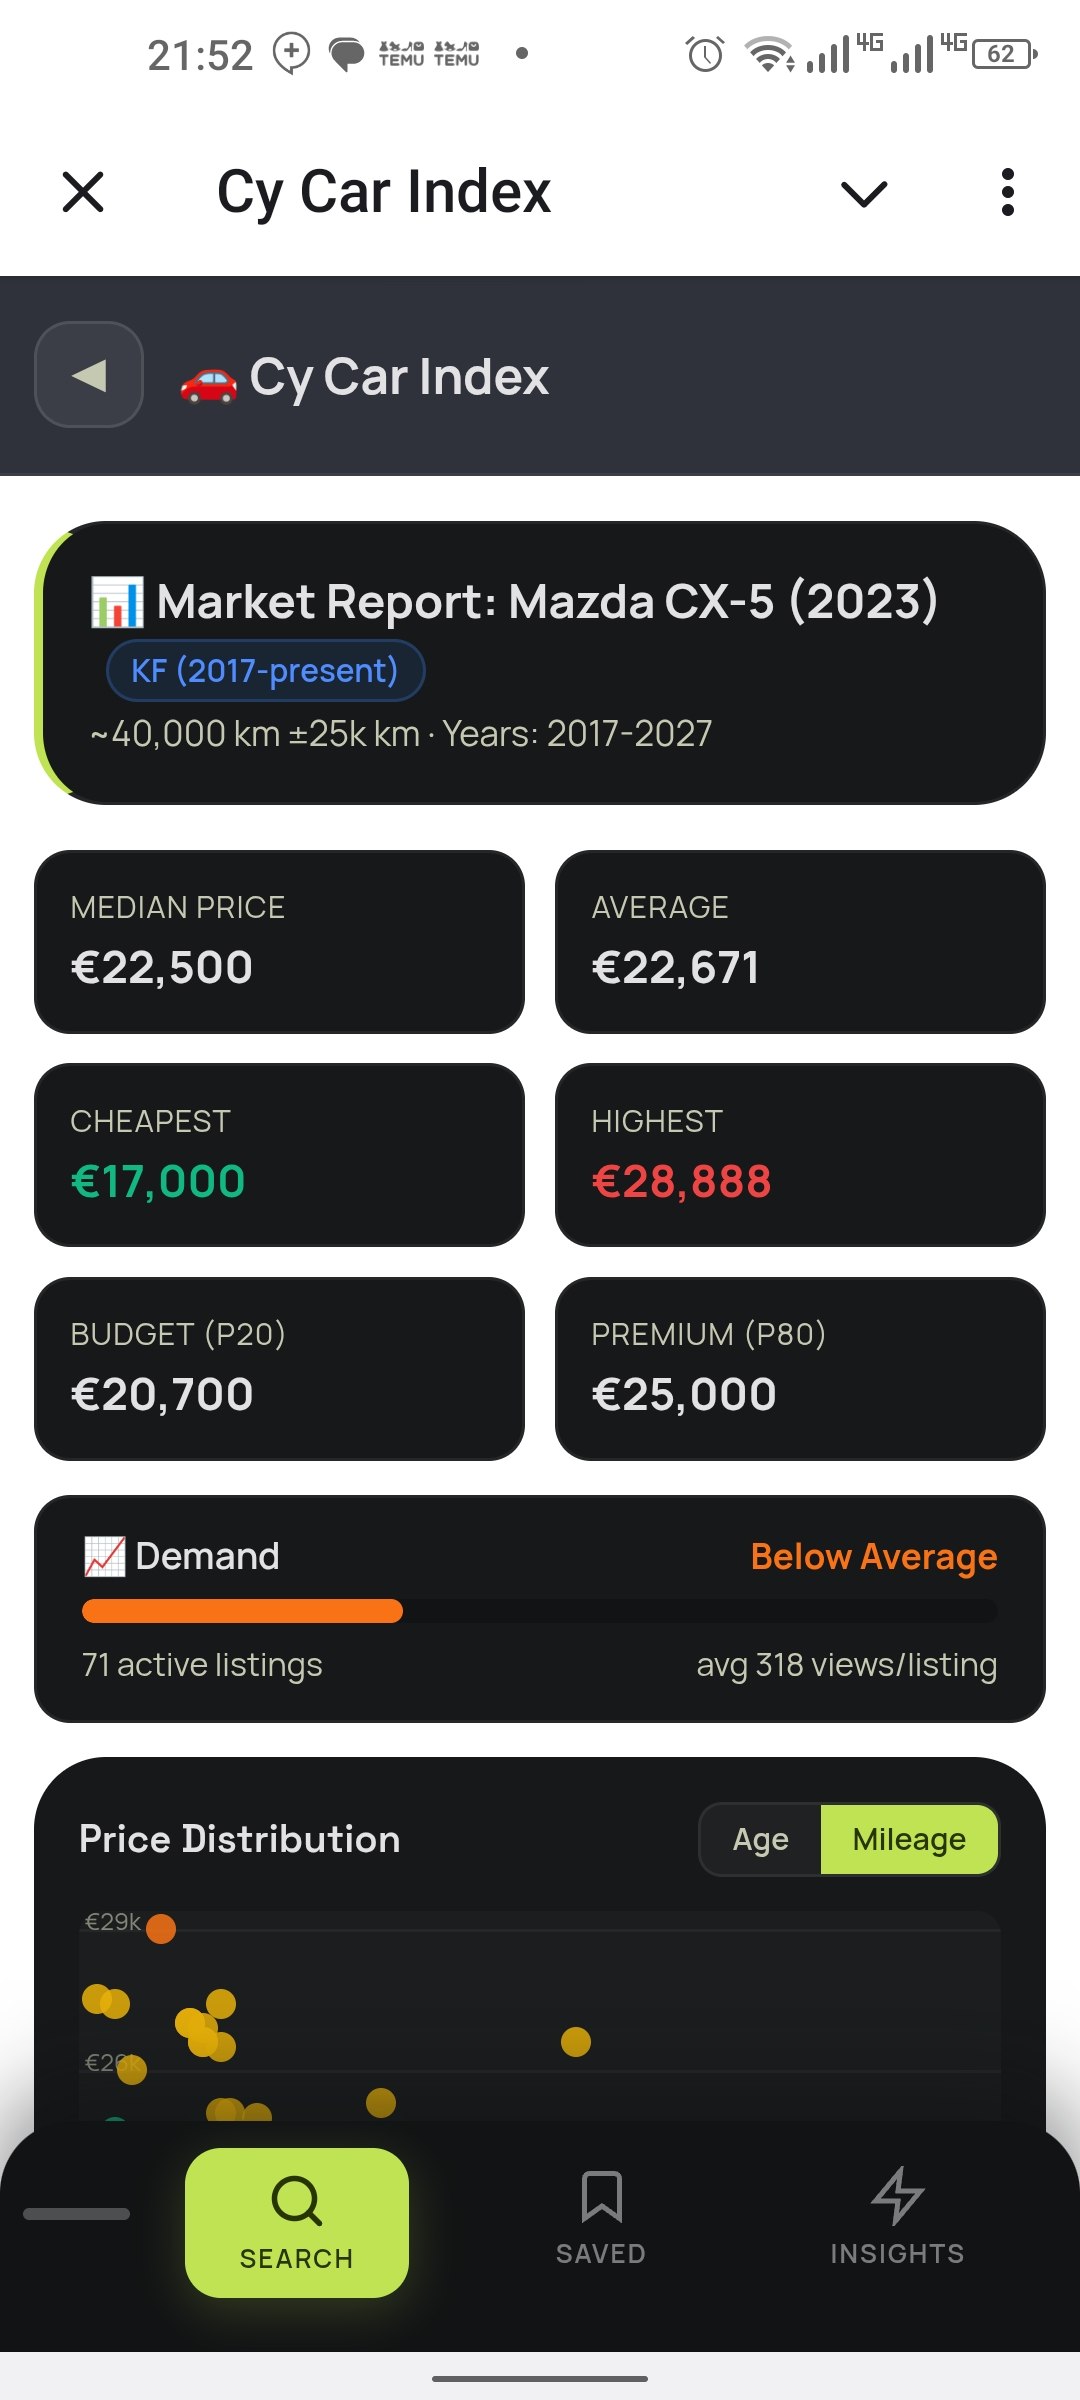
Task: Close the Cy Car Index web view
Action: click(83, 192)
